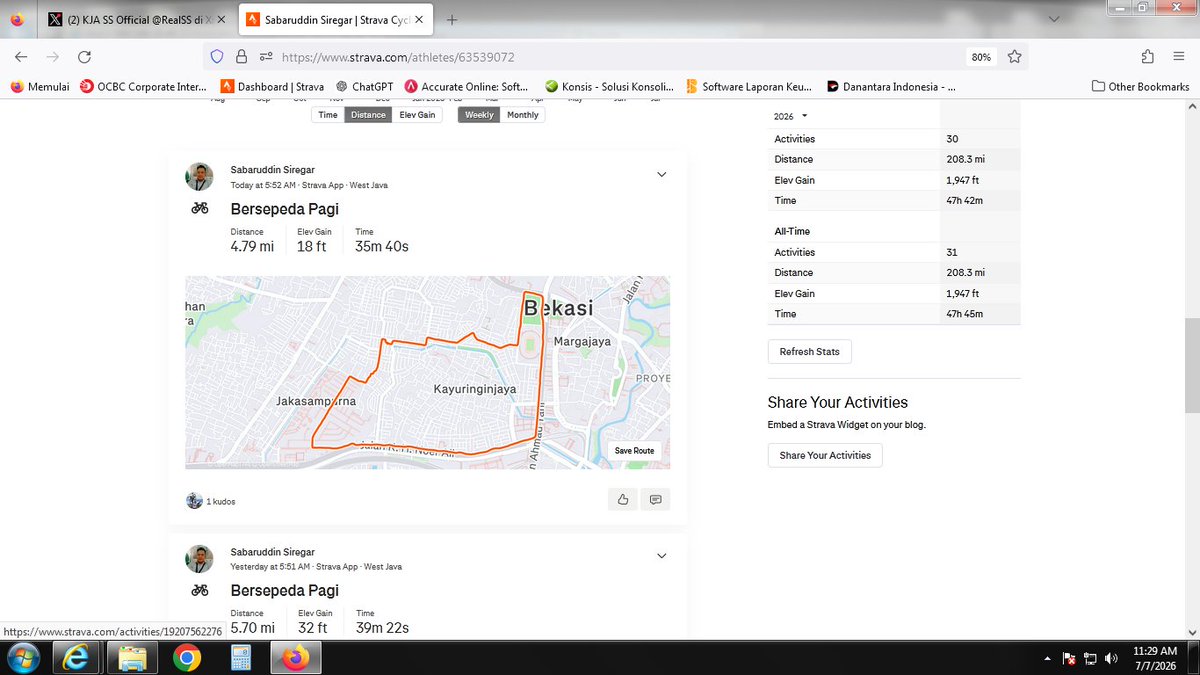Select the Sabaruddin Siregar Strava tab

tap(335, 19)
